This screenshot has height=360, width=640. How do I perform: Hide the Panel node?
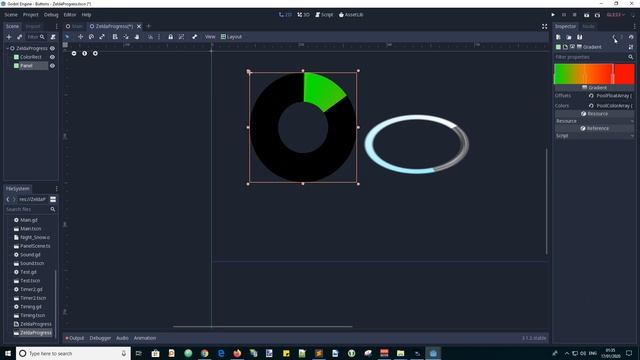coord(52,66)
